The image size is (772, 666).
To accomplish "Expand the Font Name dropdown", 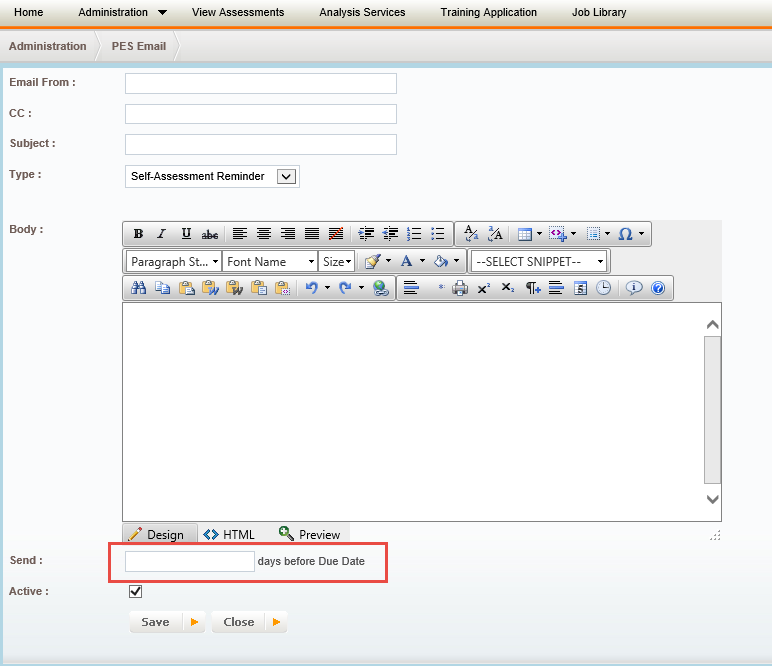I will click(x=269, y=261).
